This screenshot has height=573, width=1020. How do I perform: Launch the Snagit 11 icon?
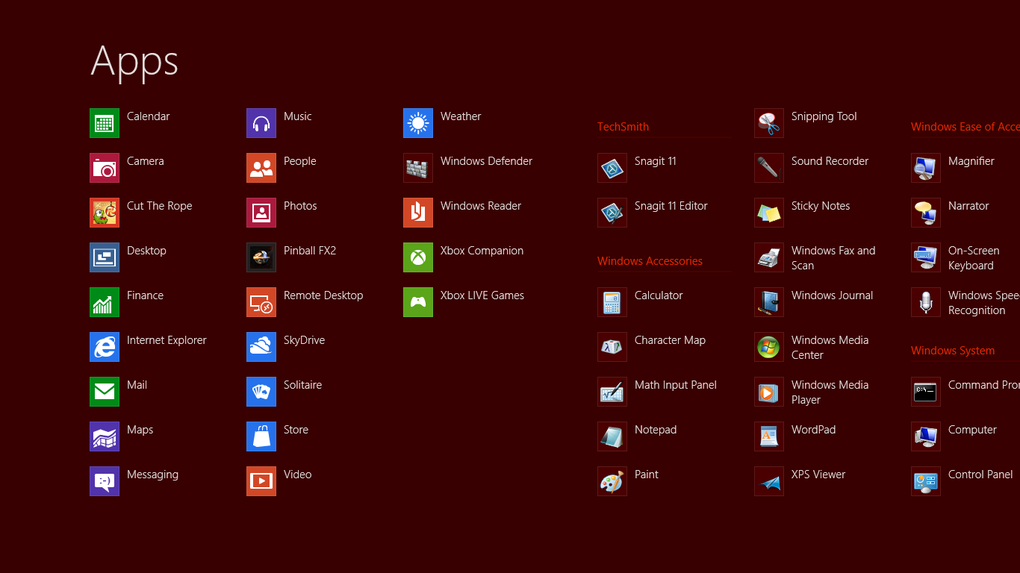click(x=612, y=168)
